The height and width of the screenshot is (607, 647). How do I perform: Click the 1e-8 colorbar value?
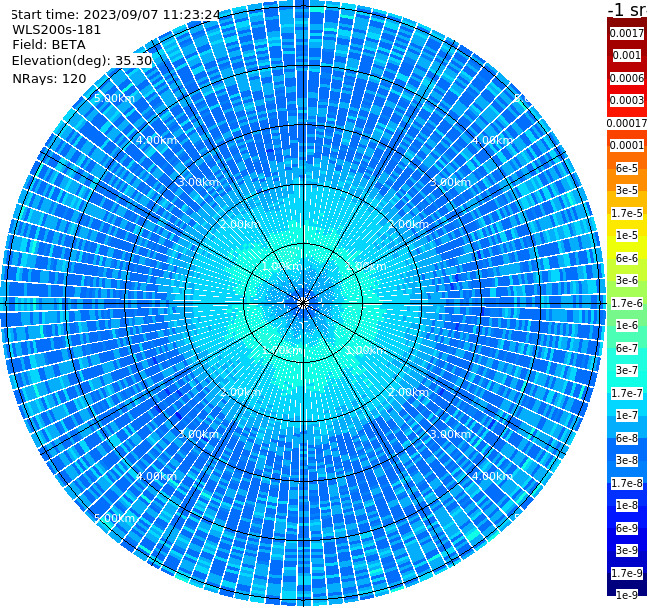(x=627, y=505)
